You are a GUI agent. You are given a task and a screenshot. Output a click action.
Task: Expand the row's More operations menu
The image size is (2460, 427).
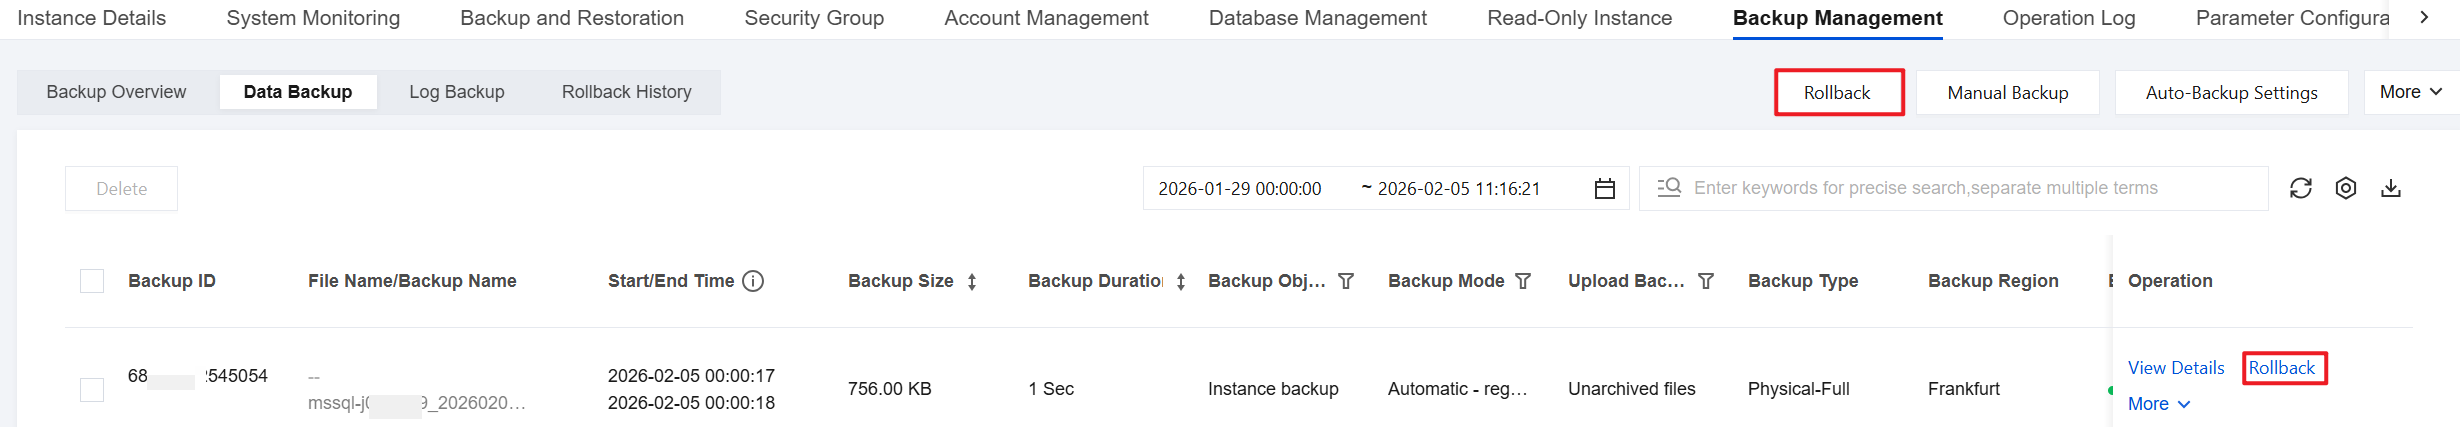click(x=2159, y=404)
